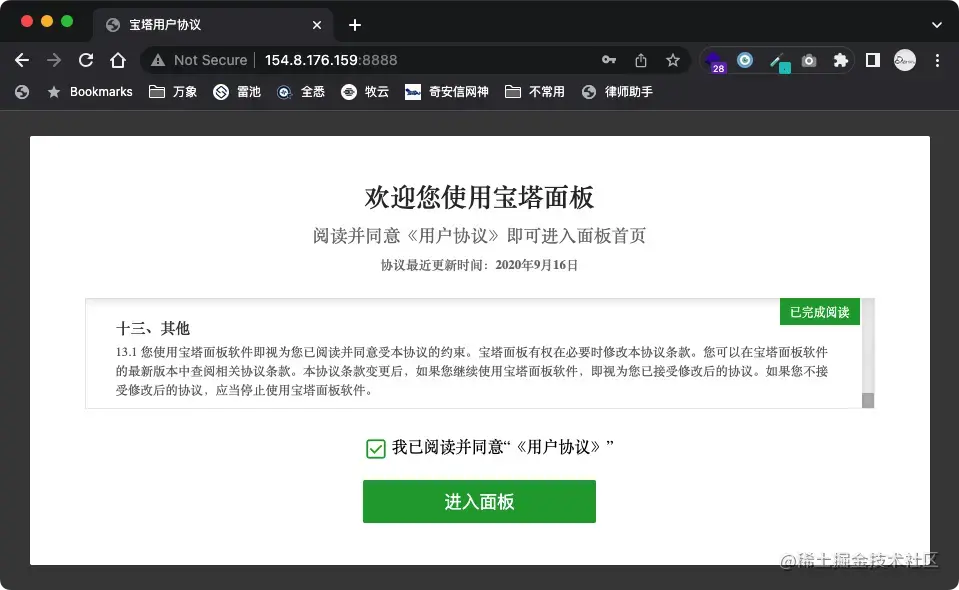959x590 pixels.
Task: Open the 不常用 bookmark folder
Action: [535, 92]
